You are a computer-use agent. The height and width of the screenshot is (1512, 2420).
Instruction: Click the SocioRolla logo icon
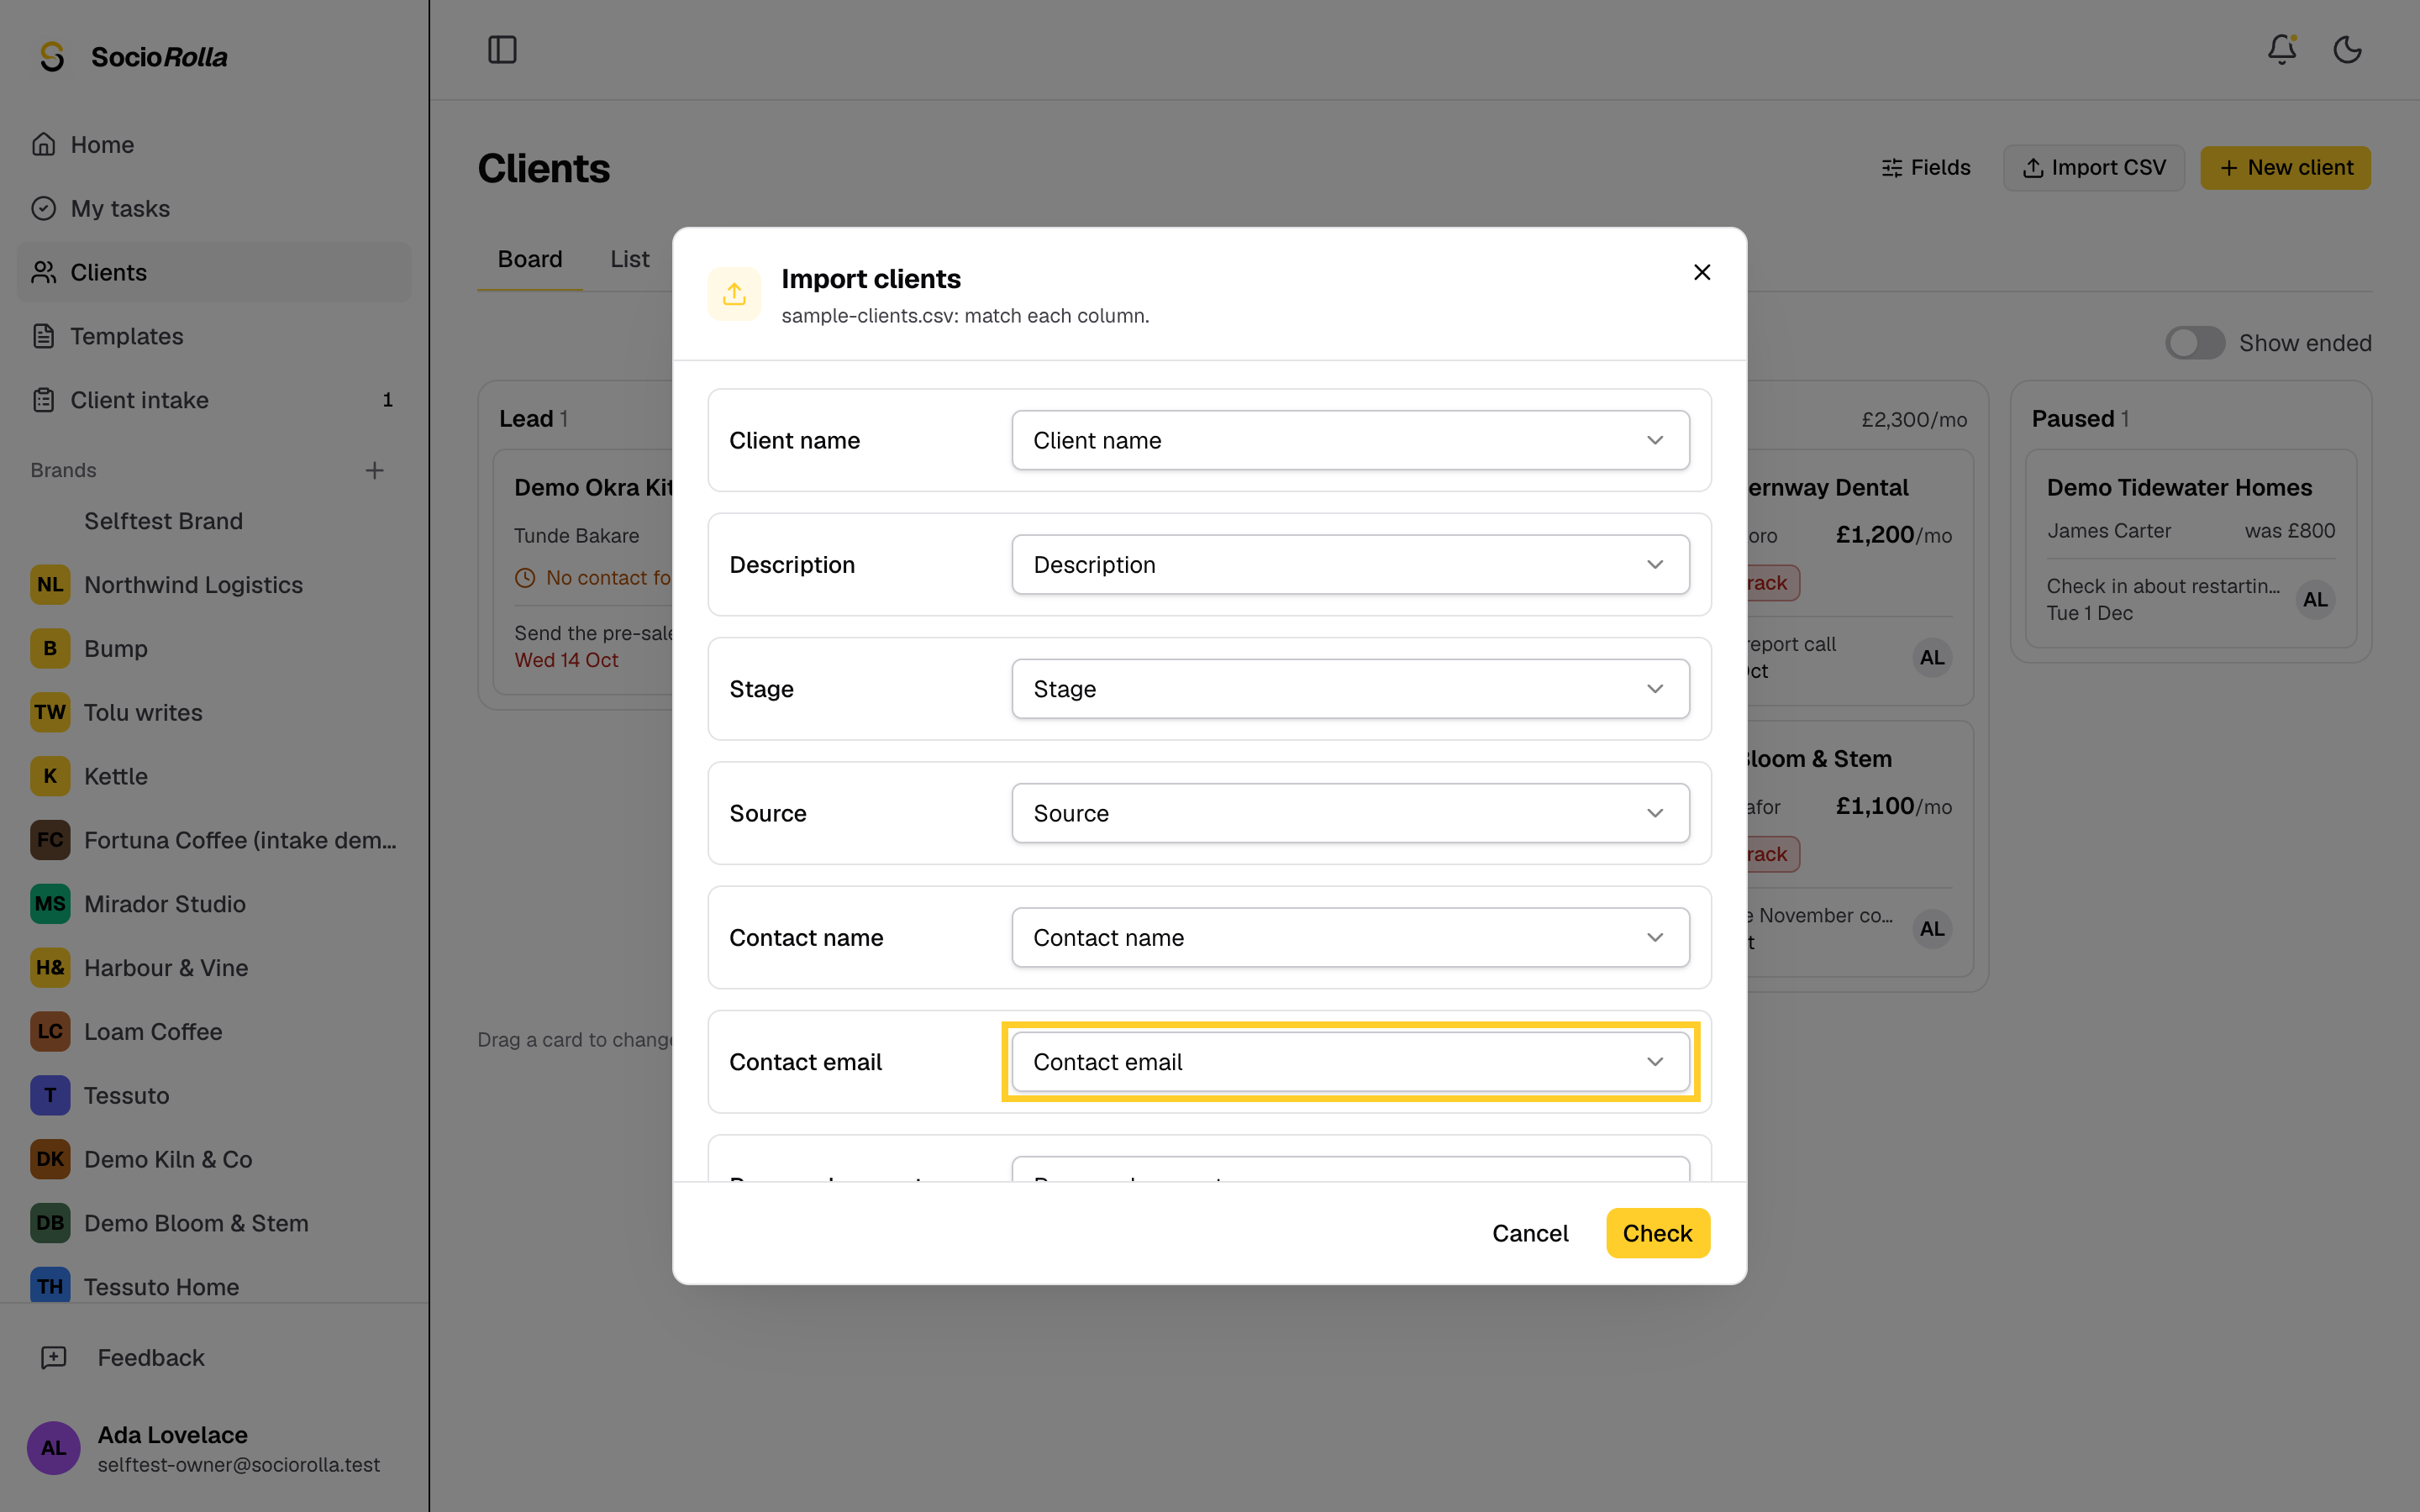click(52, 57)
